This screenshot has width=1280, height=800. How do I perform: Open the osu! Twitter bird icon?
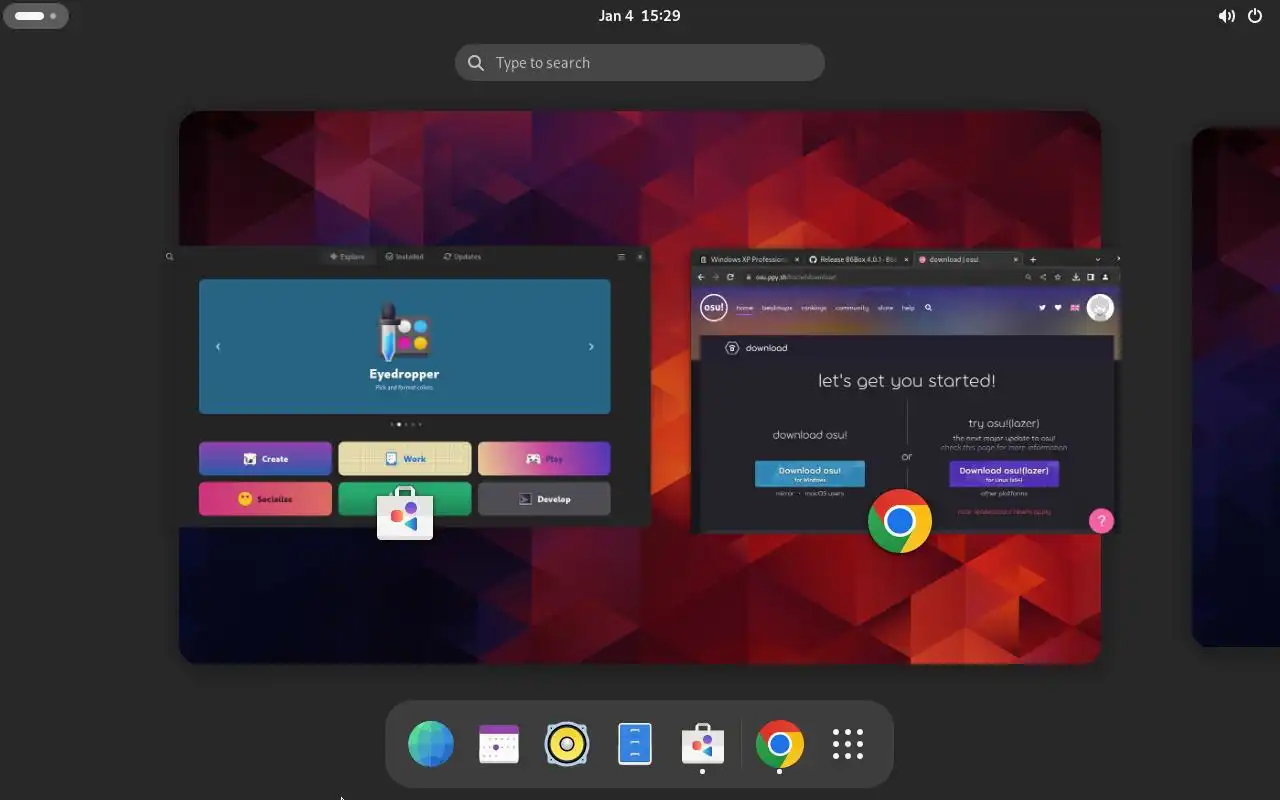point(1042,308)
